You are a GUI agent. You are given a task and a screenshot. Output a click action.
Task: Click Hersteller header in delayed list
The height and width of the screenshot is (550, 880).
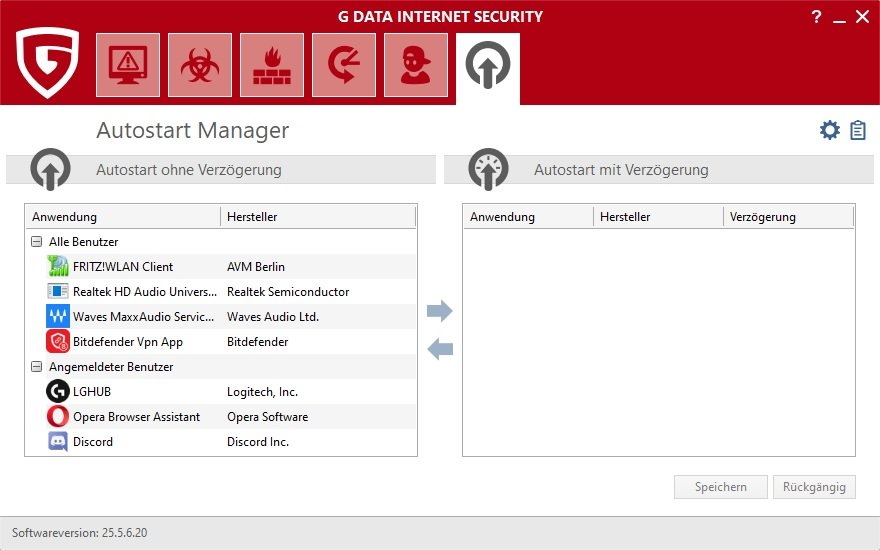(x=658, y=217)
